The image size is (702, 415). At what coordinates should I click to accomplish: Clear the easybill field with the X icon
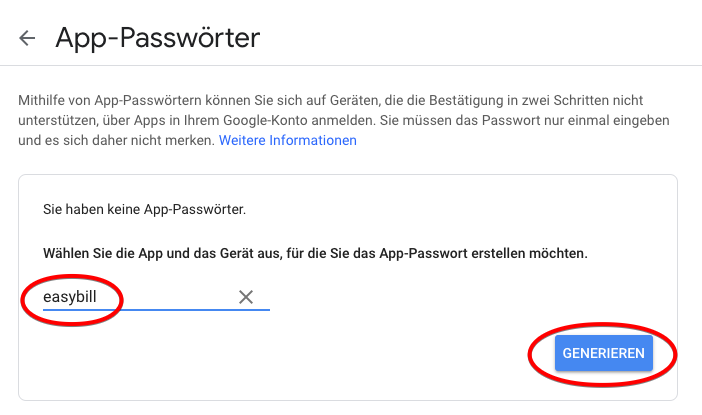(246, 297)
